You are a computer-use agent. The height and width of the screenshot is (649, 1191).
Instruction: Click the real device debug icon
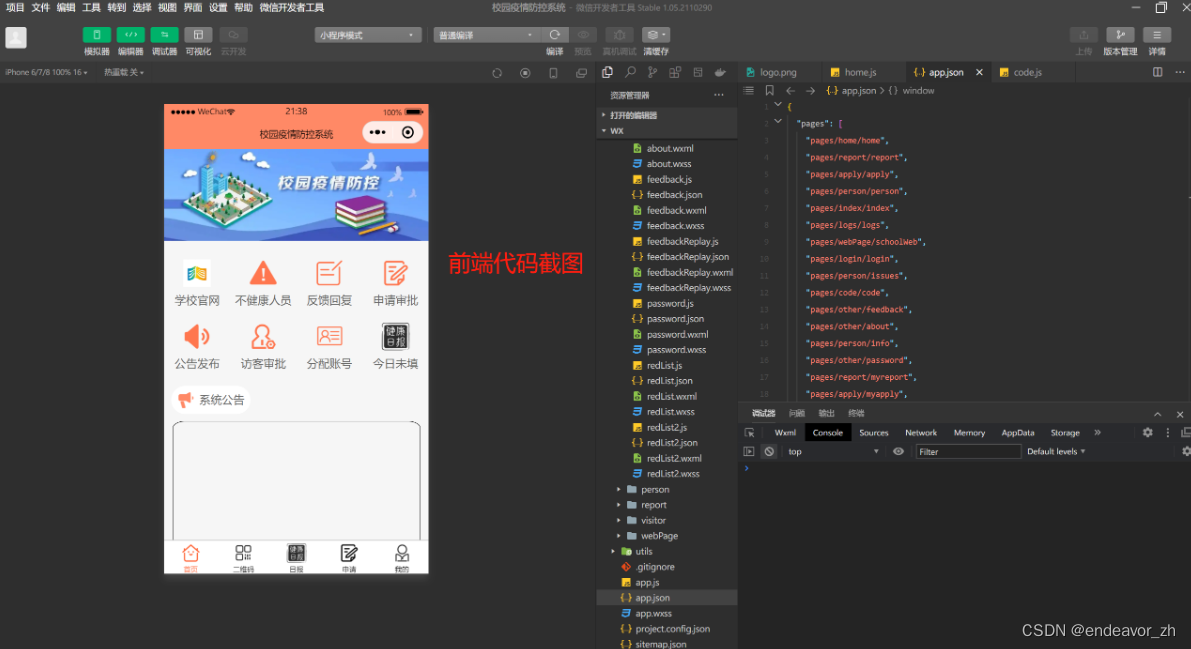coord(620,35)
